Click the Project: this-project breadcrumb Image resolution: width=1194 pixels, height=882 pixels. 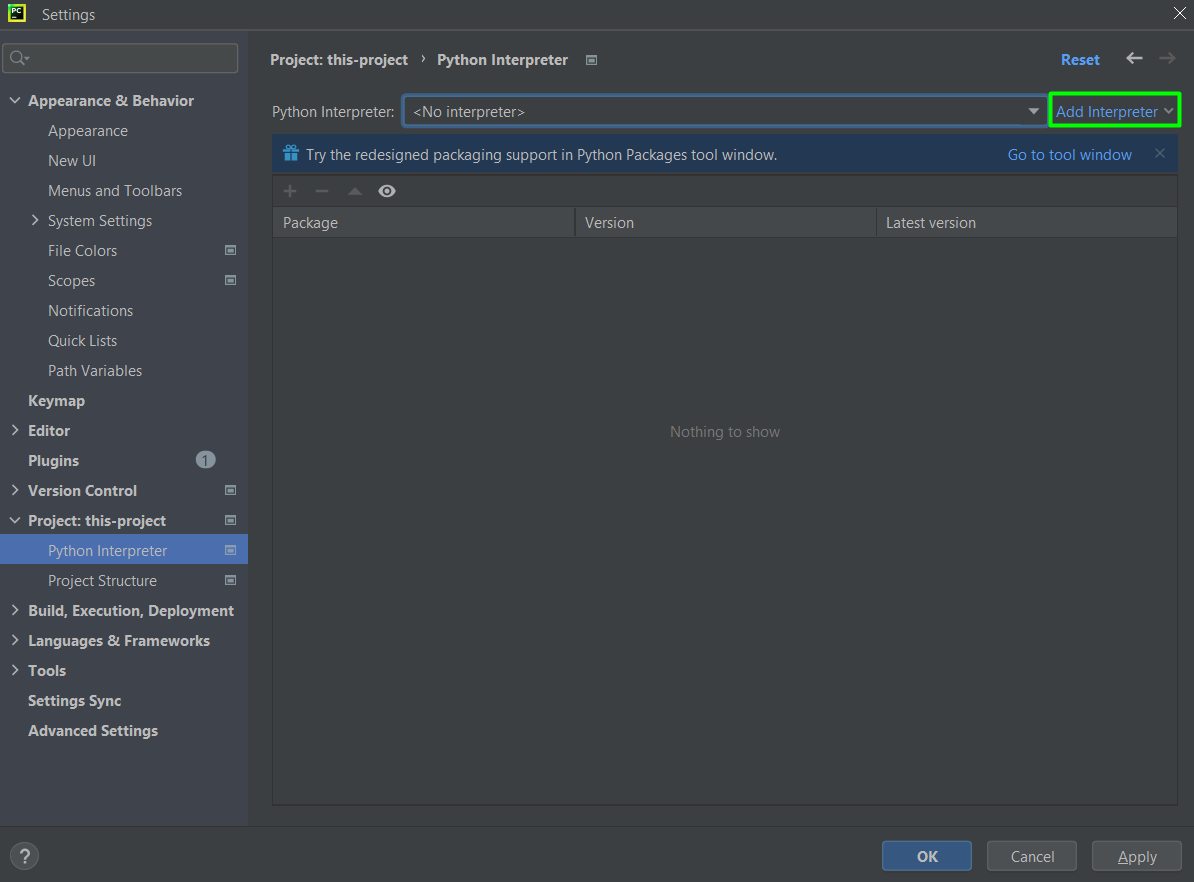(x=339, y=59)
